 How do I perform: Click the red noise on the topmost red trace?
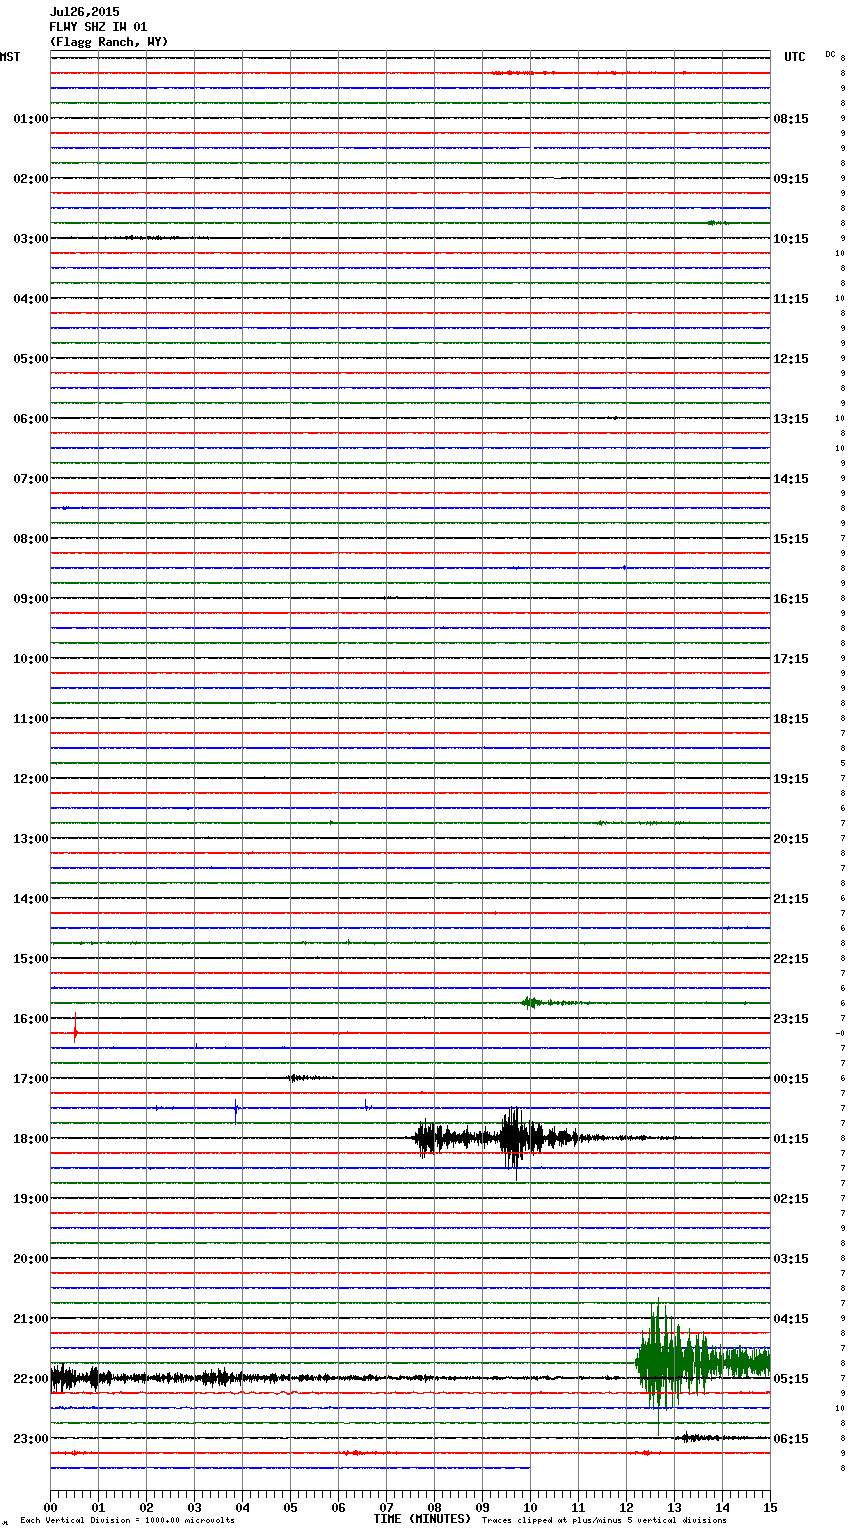point(525,73)
